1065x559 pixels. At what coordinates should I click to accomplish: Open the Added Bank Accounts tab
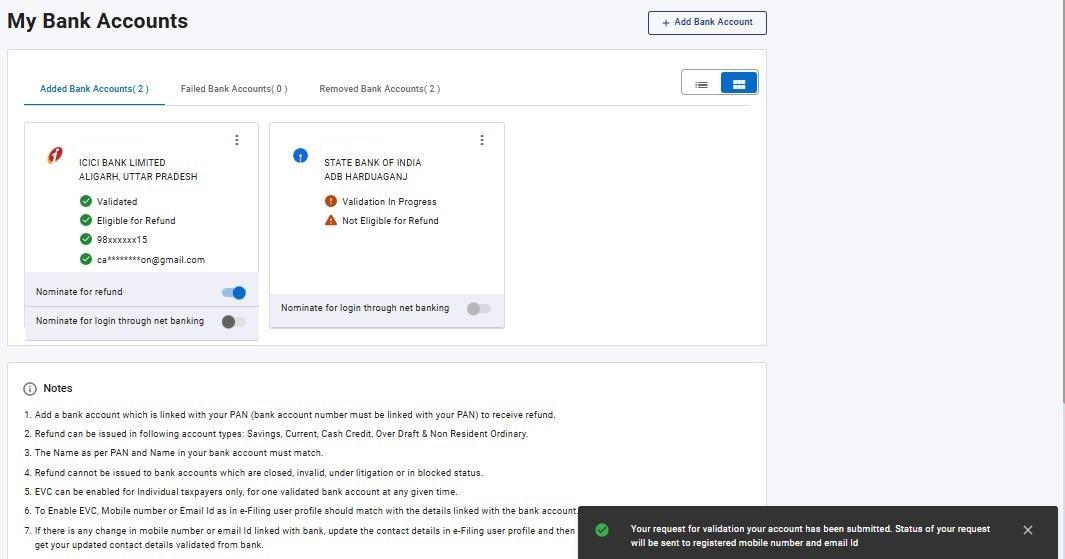pyautogui.click(x=94, y=89)
